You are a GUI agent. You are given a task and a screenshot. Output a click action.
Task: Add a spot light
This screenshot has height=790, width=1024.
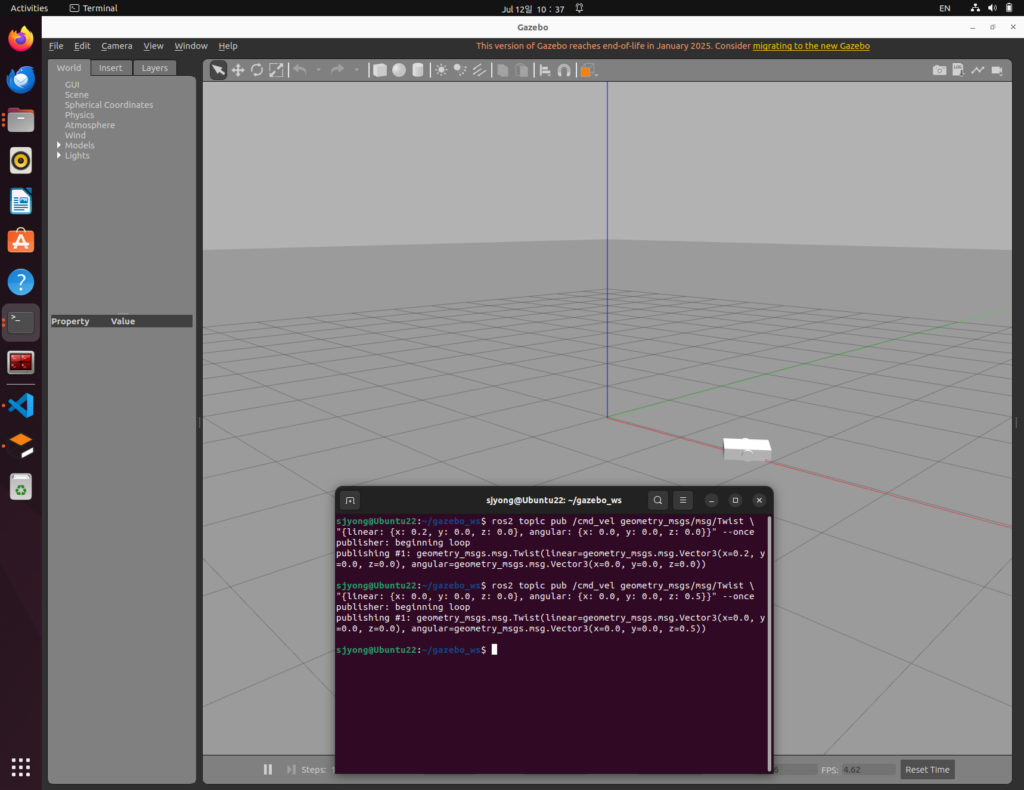[x=460, y=70]
